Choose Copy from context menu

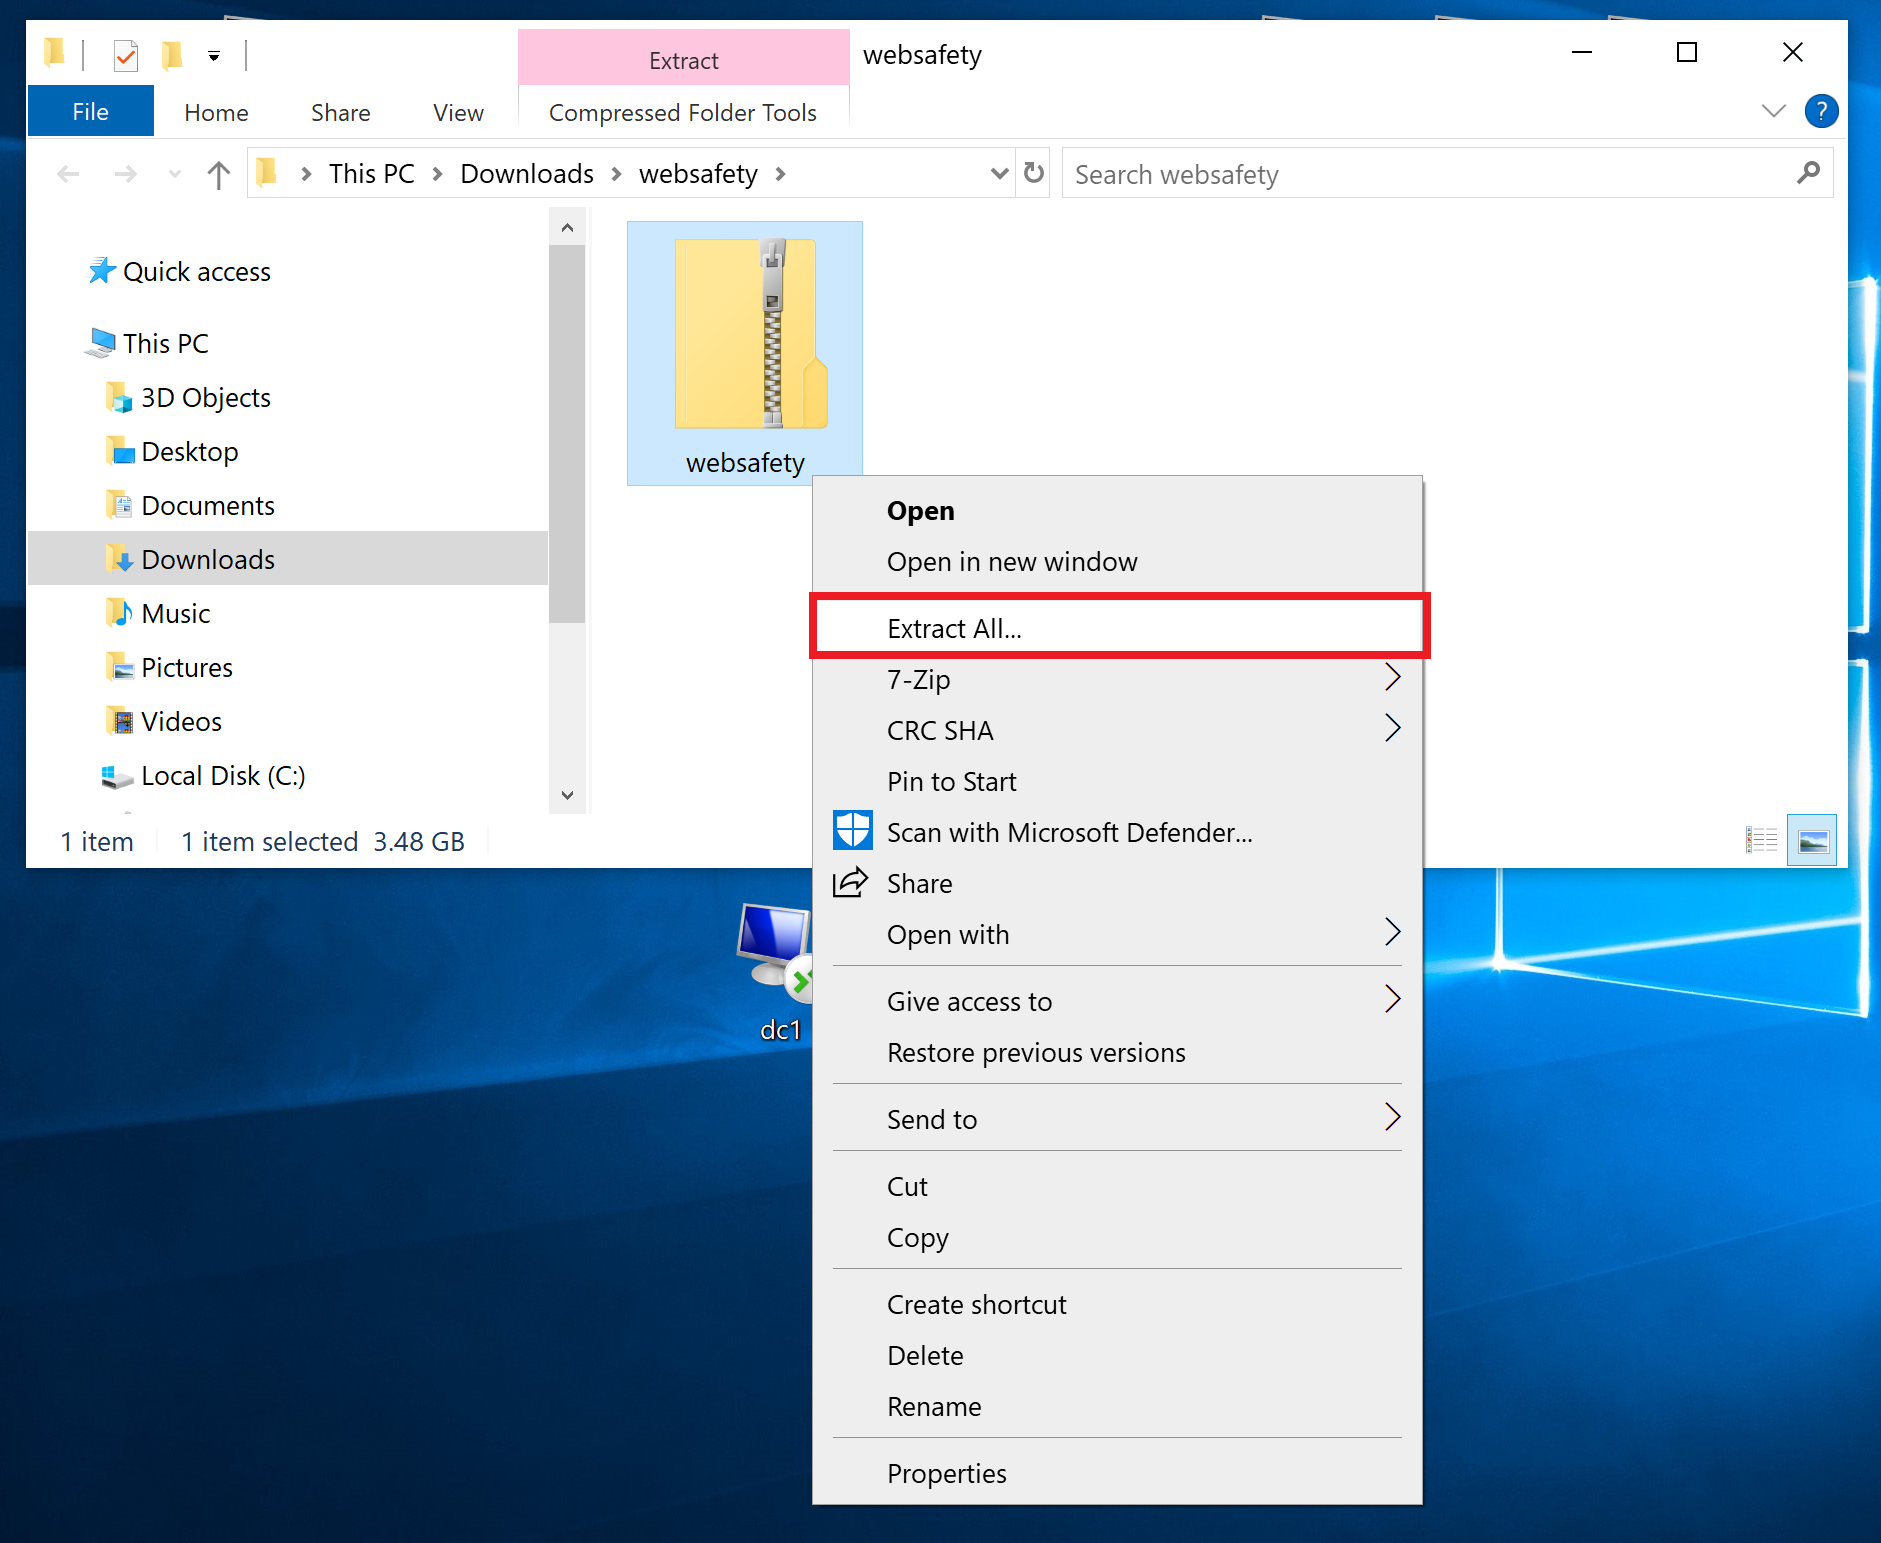point(1117,1238)
